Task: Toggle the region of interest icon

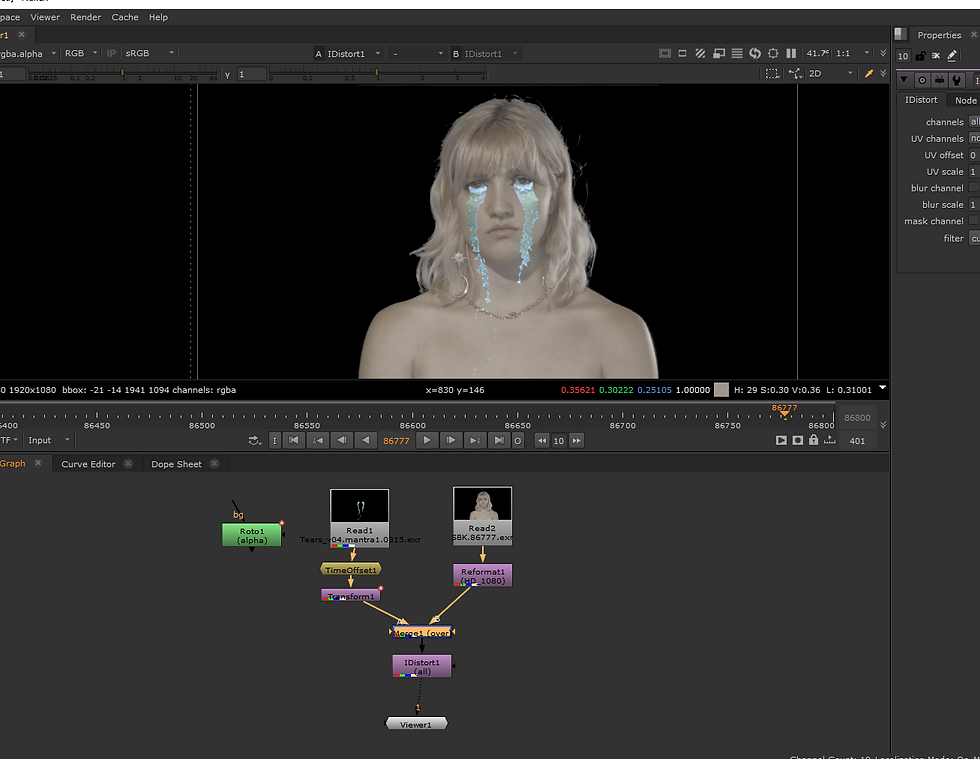Action: click(x=772, y=74)
